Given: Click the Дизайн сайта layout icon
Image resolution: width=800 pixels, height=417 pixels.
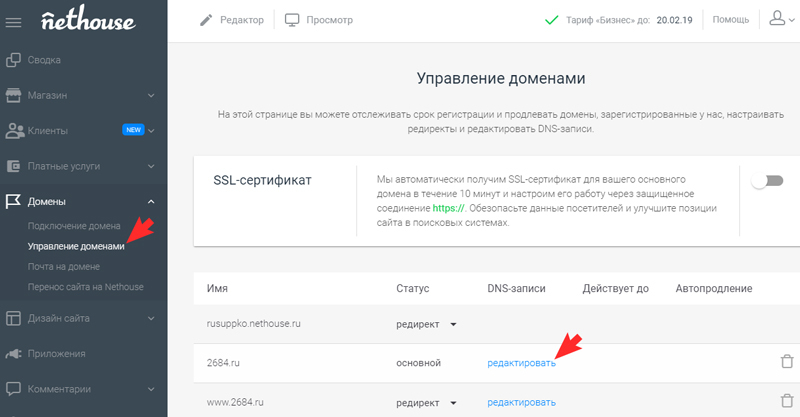Looking at the screenshot, I should pyautogui.click(x=13, y=318).
